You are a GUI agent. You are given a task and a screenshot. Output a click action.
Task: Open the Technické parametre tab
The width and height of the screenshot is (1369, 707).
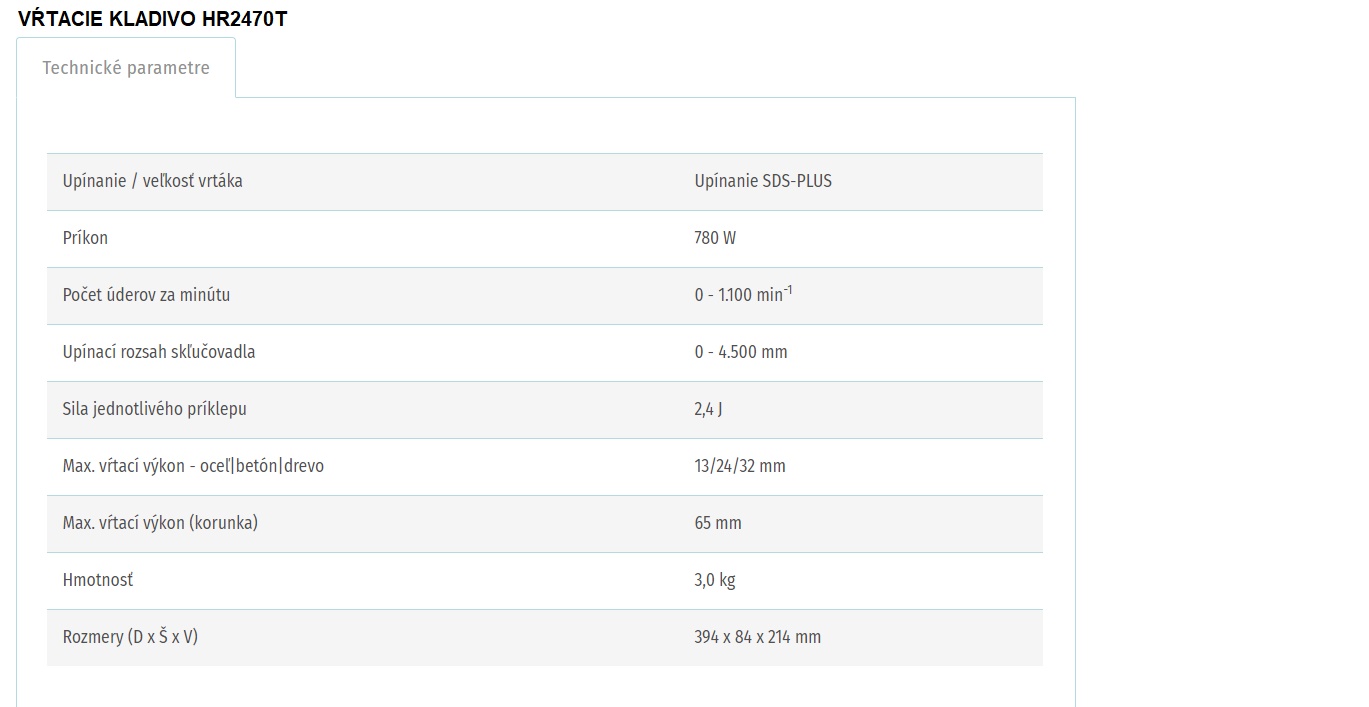(126, 68)
